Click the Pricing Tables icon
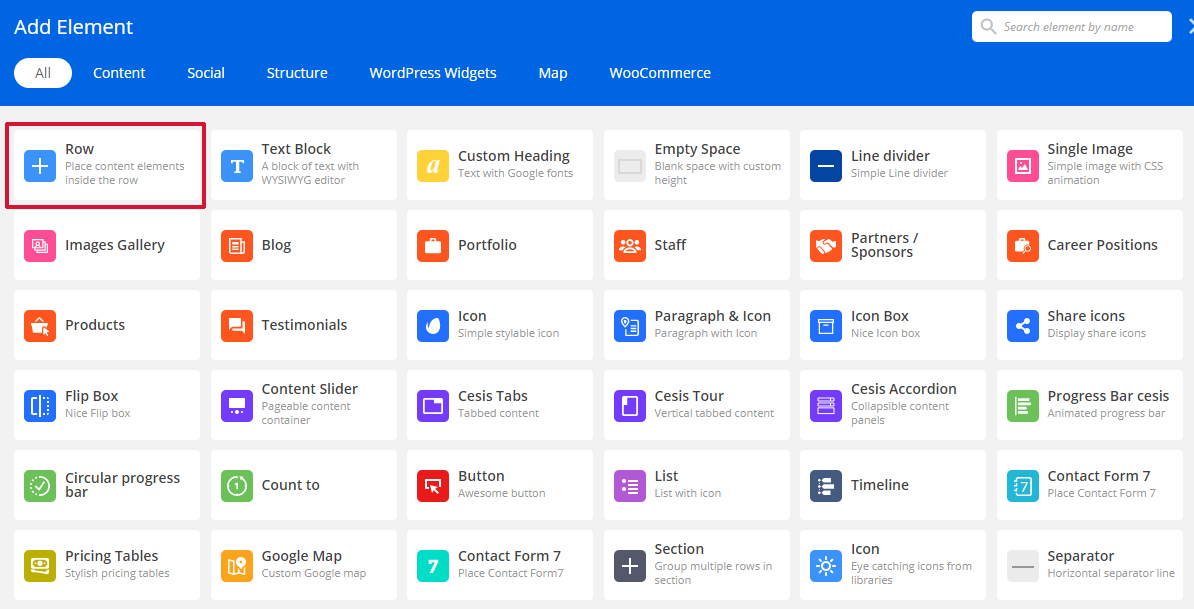This screenshot has height=609, width=1194. pos(40,565)
